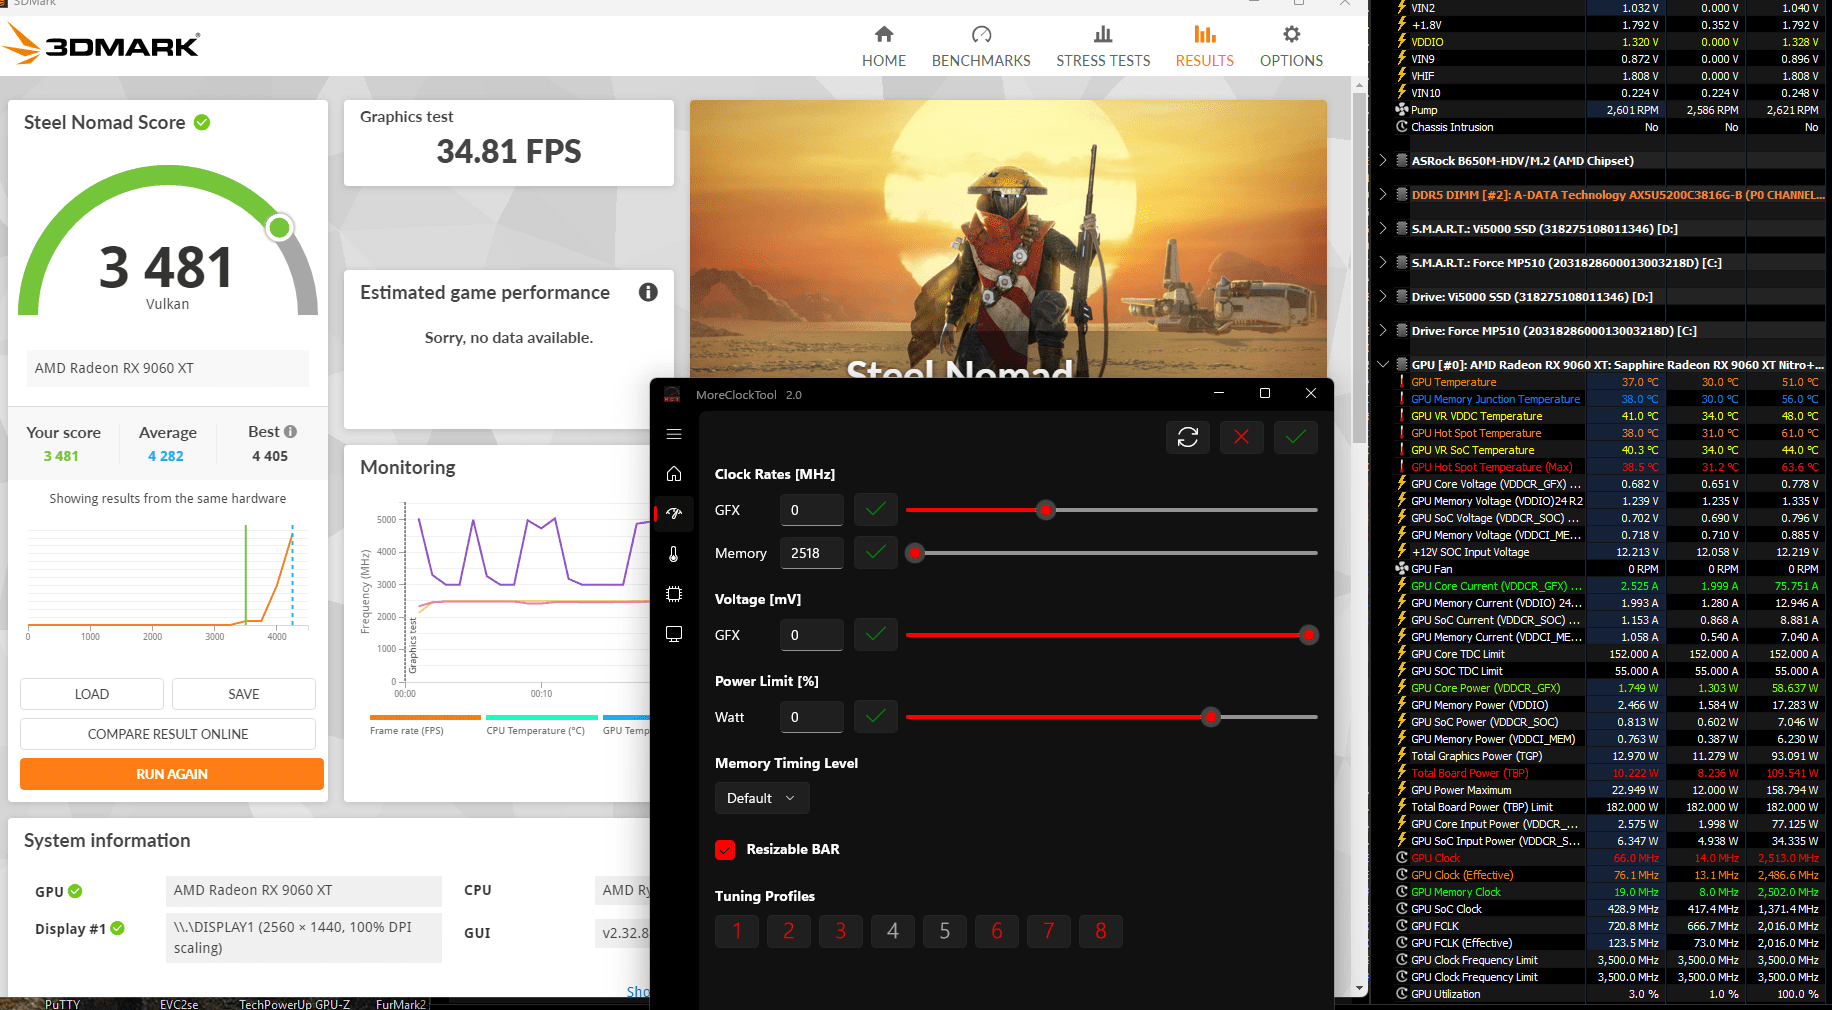Click the info icon next to Best score
Screen dimensions: 1832x1010
pos(291,432)
